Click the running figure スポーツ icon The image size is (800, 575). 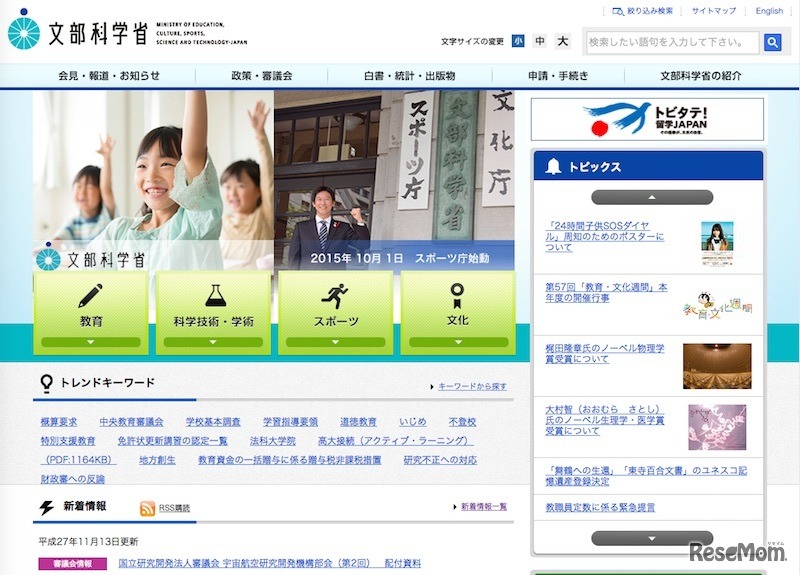click(x=335, y=296)
